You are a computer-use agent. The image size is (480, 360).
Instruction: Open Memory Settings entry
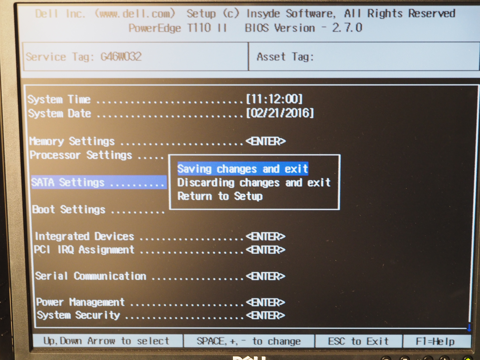pos(157,141)
